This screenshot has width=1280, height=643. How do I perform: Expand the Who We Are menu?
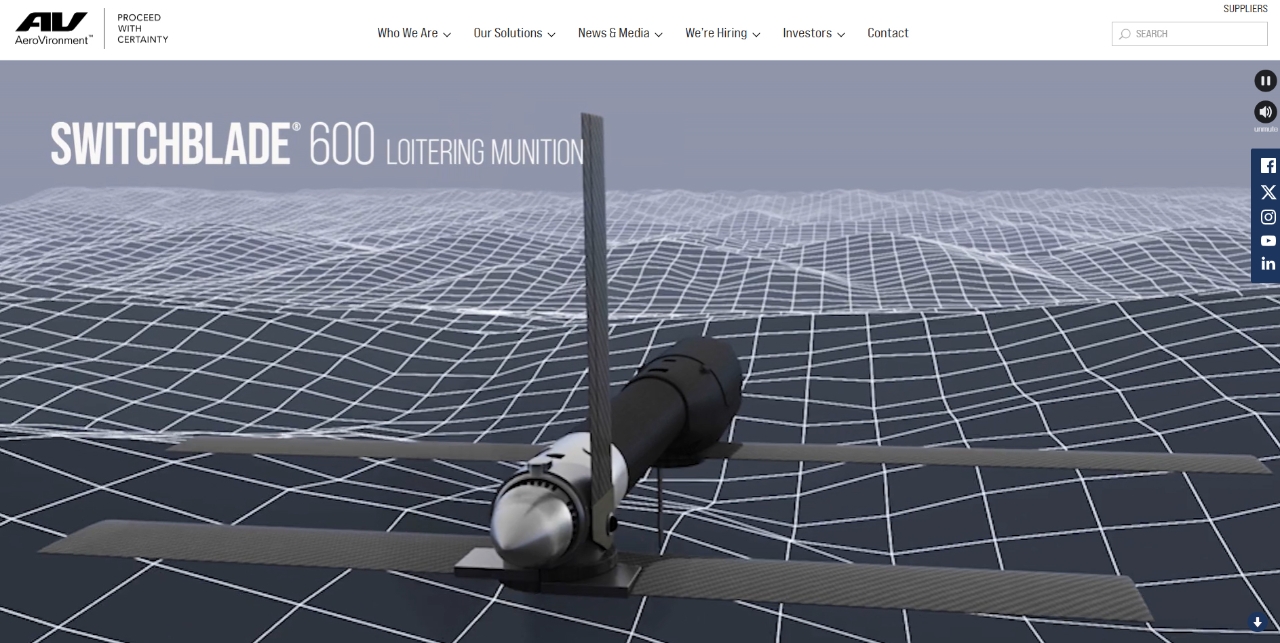(x=414, y=33)
